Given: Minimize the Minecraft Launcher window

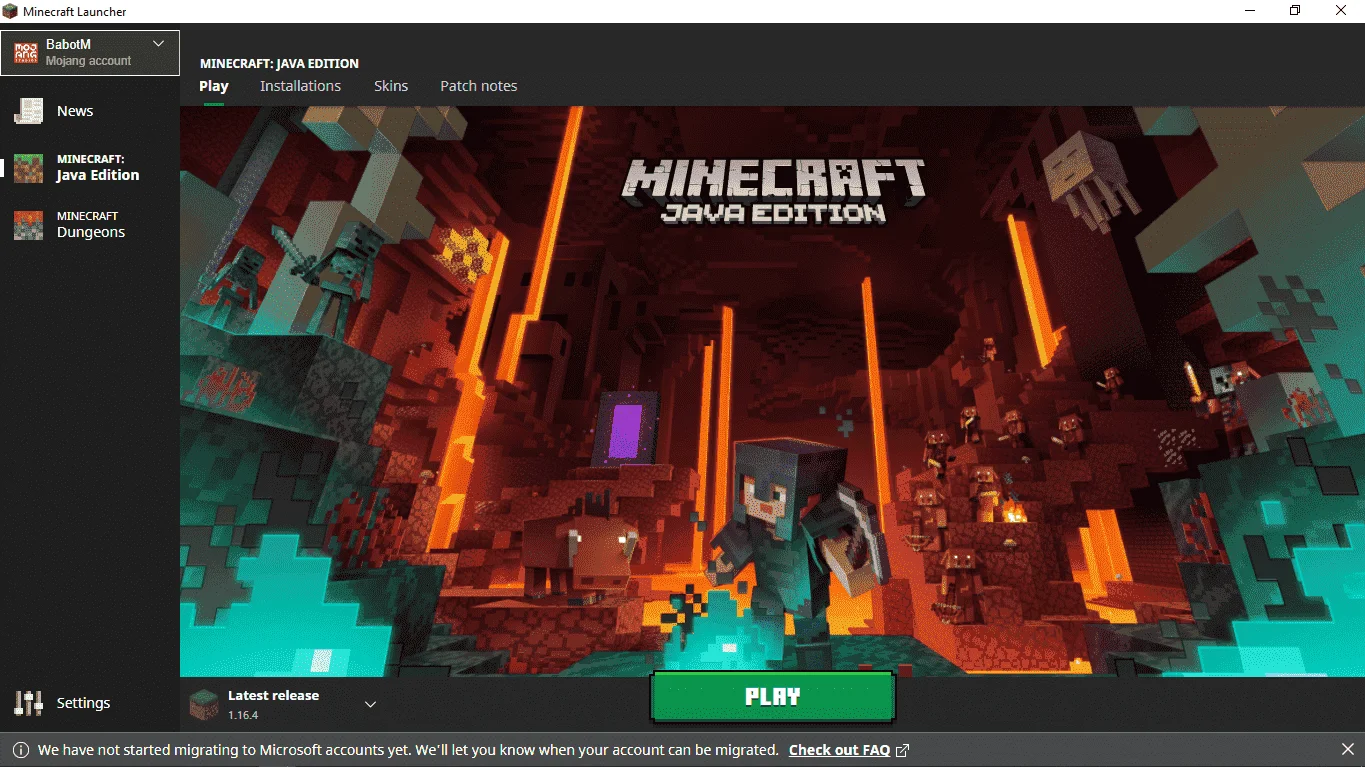Looking at the screenshot, I should click(x=1249, y=11).
